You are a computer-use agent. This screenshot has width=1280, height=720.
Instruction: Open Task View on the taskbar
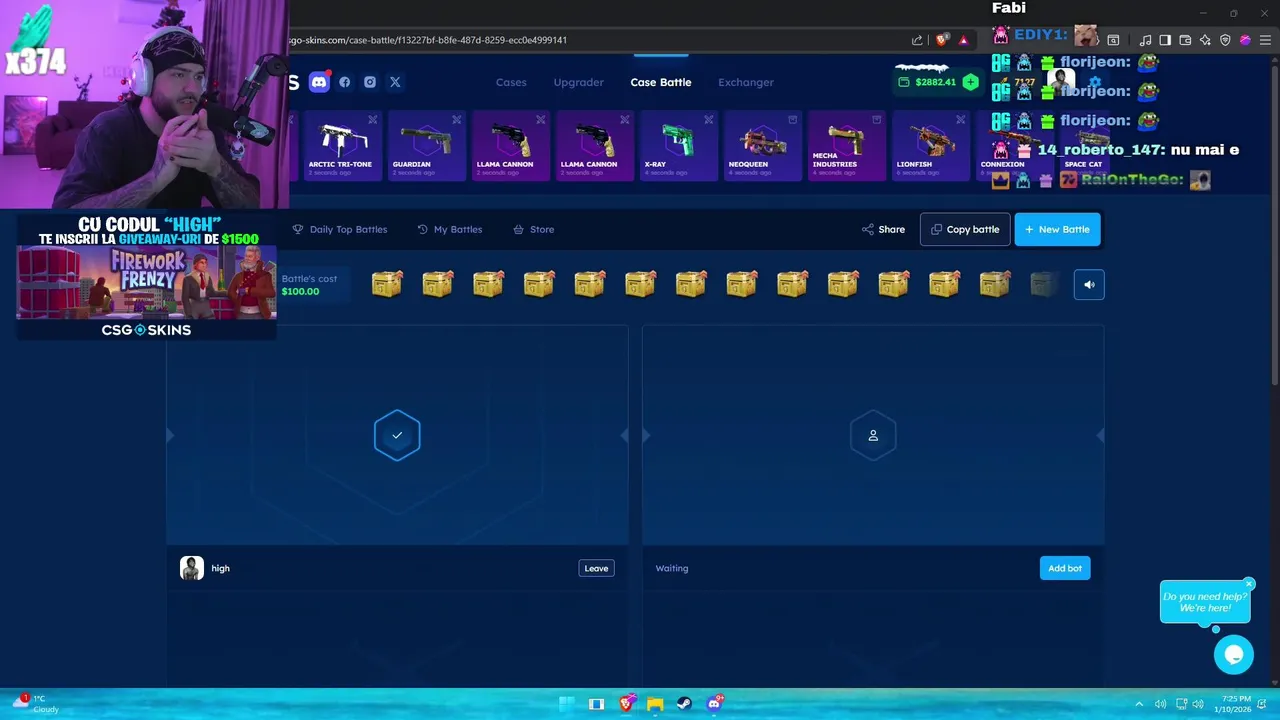(x=596, y=704)
